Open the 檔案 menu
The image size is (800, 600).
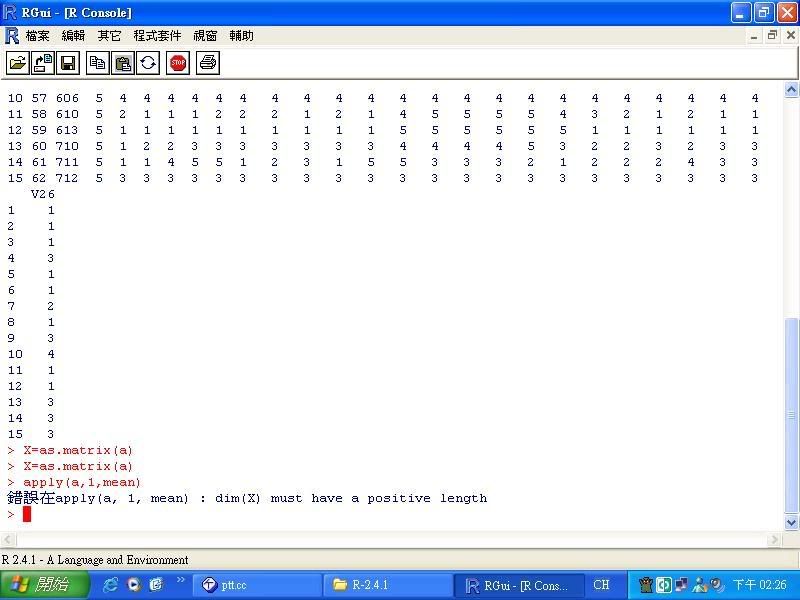[37, 36]
